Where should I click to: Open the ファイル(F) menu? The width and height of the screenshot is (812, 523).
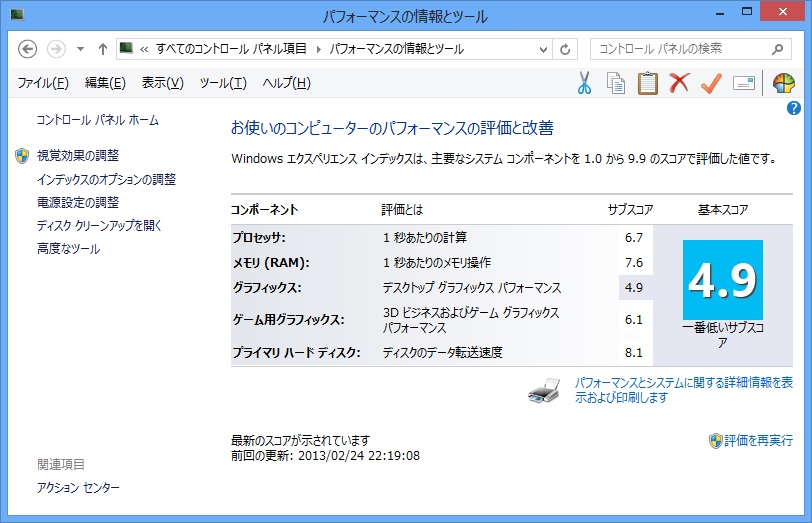(43, 83)
